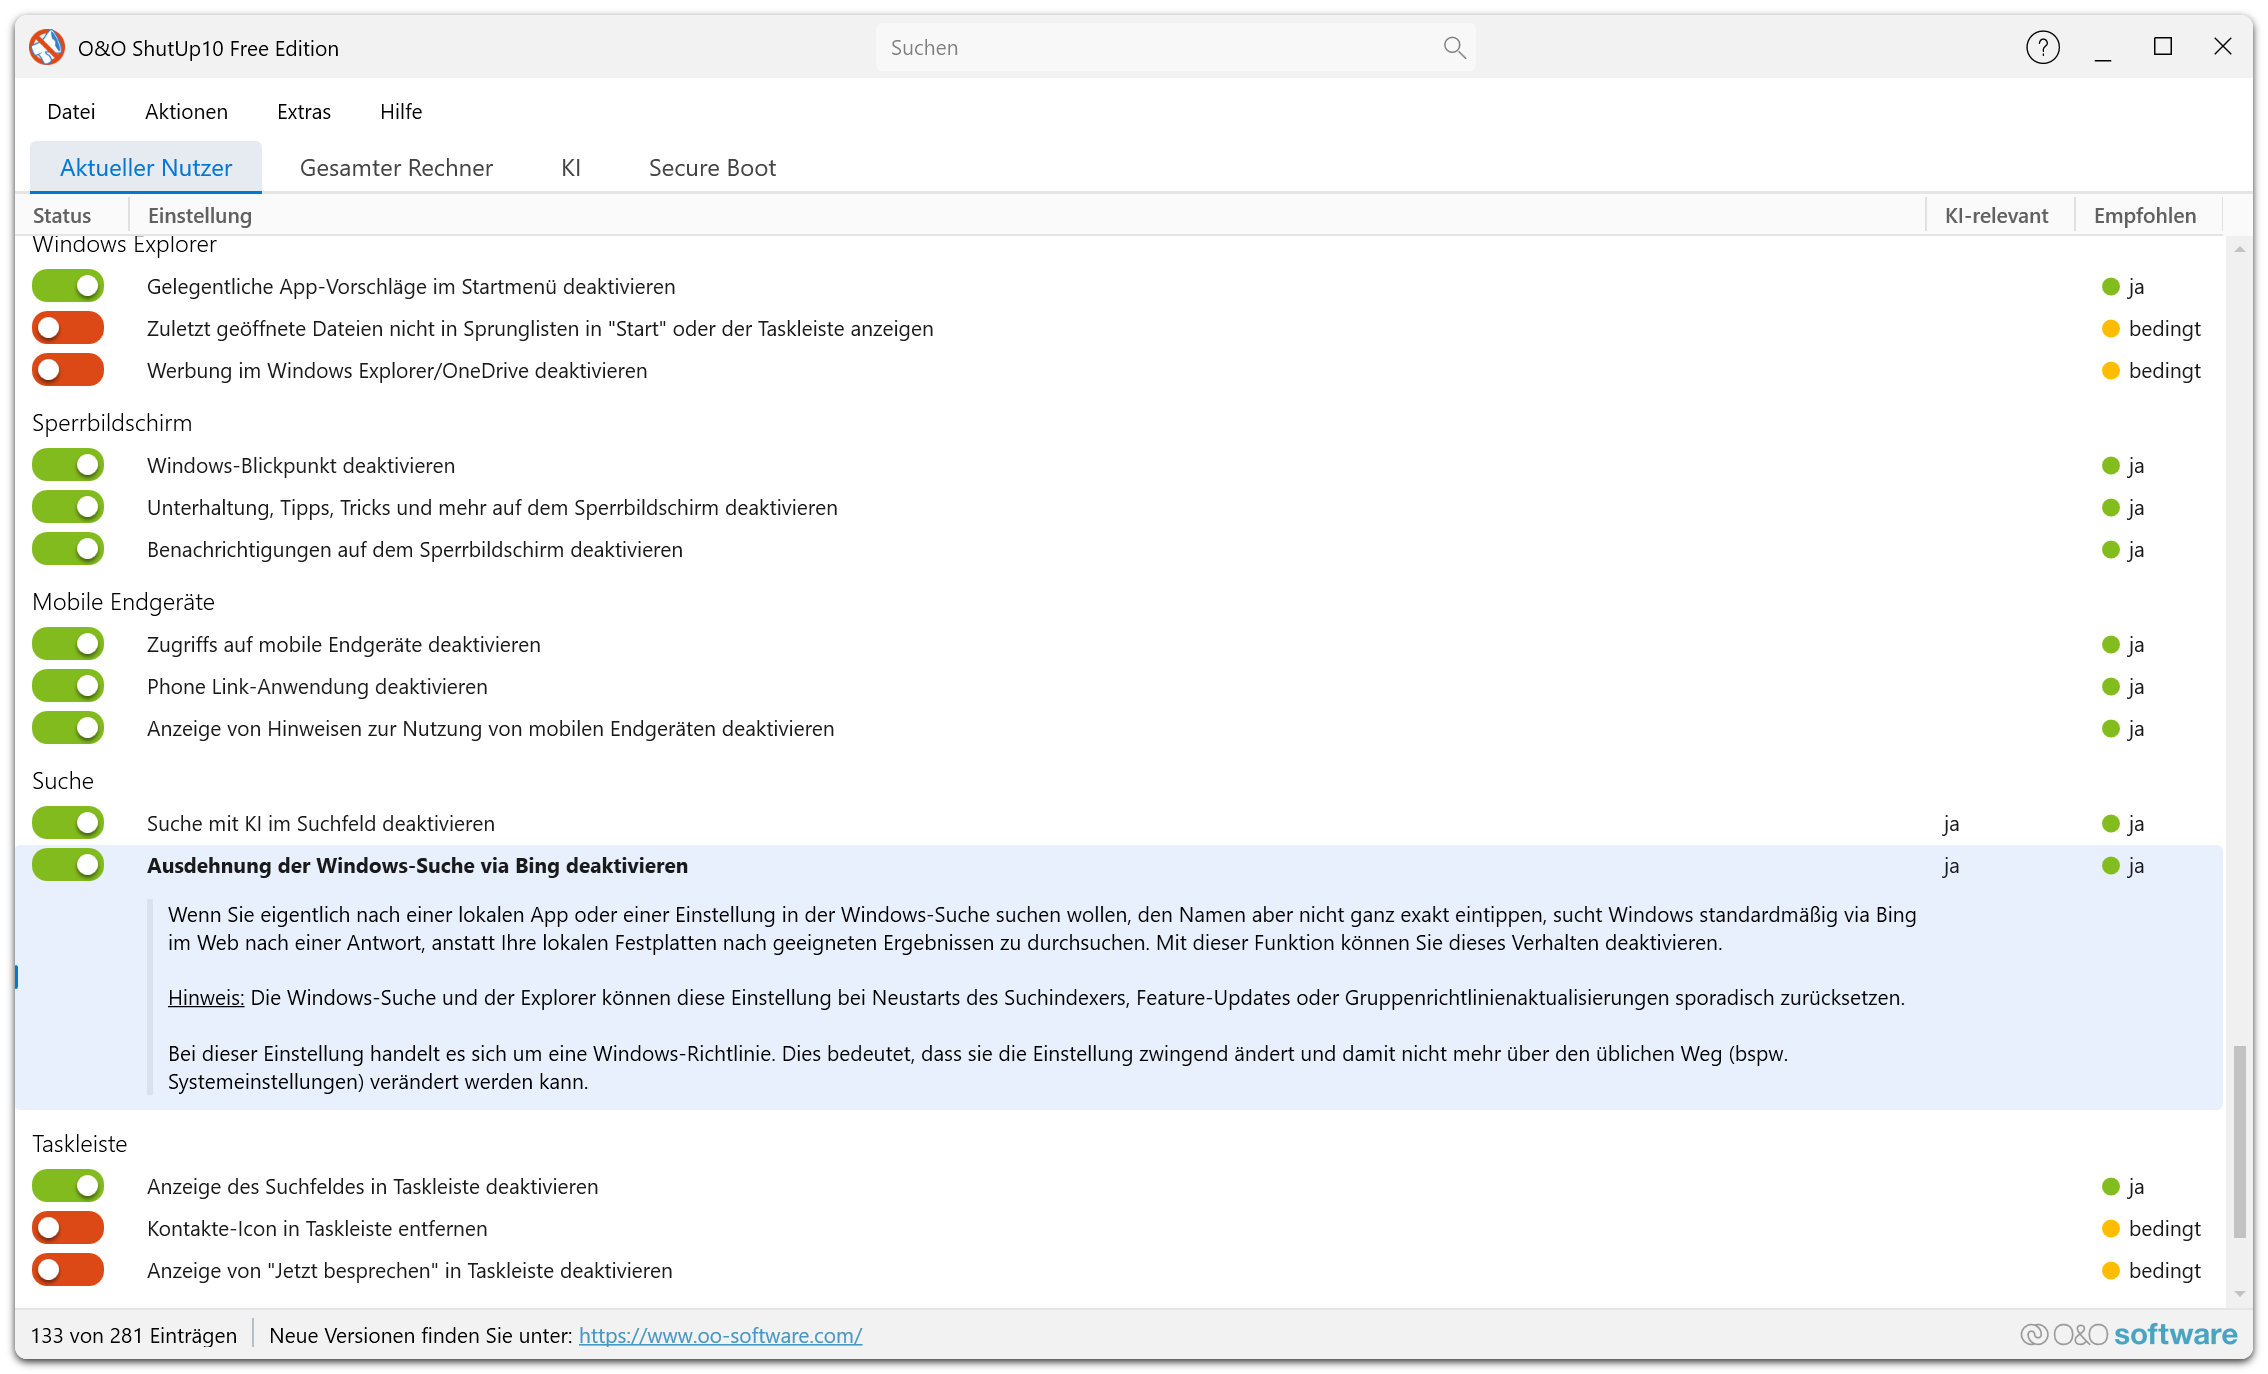Expand Kontakte-Icon in Taskleiste entfernen description
The height and width of the screenshot is (1374, 2268).
317,1229
